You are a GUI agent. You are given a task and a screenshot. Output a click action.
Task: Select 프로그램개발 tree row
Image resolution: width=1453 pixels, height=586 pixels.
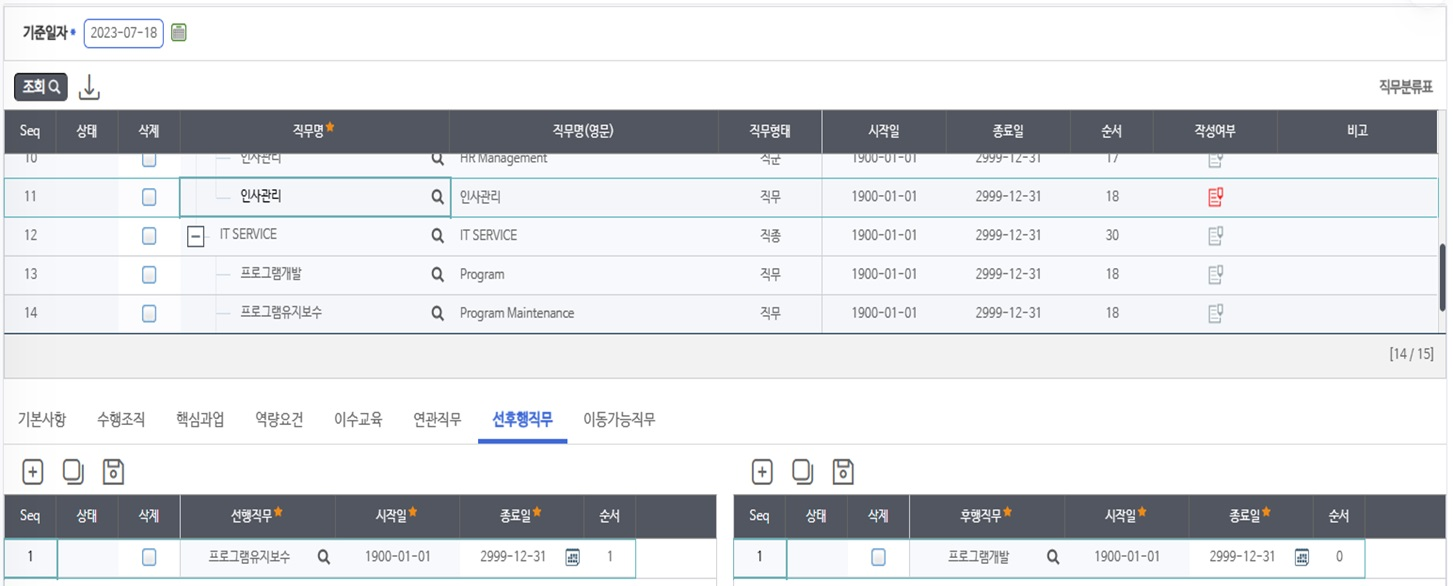(272, 274)
